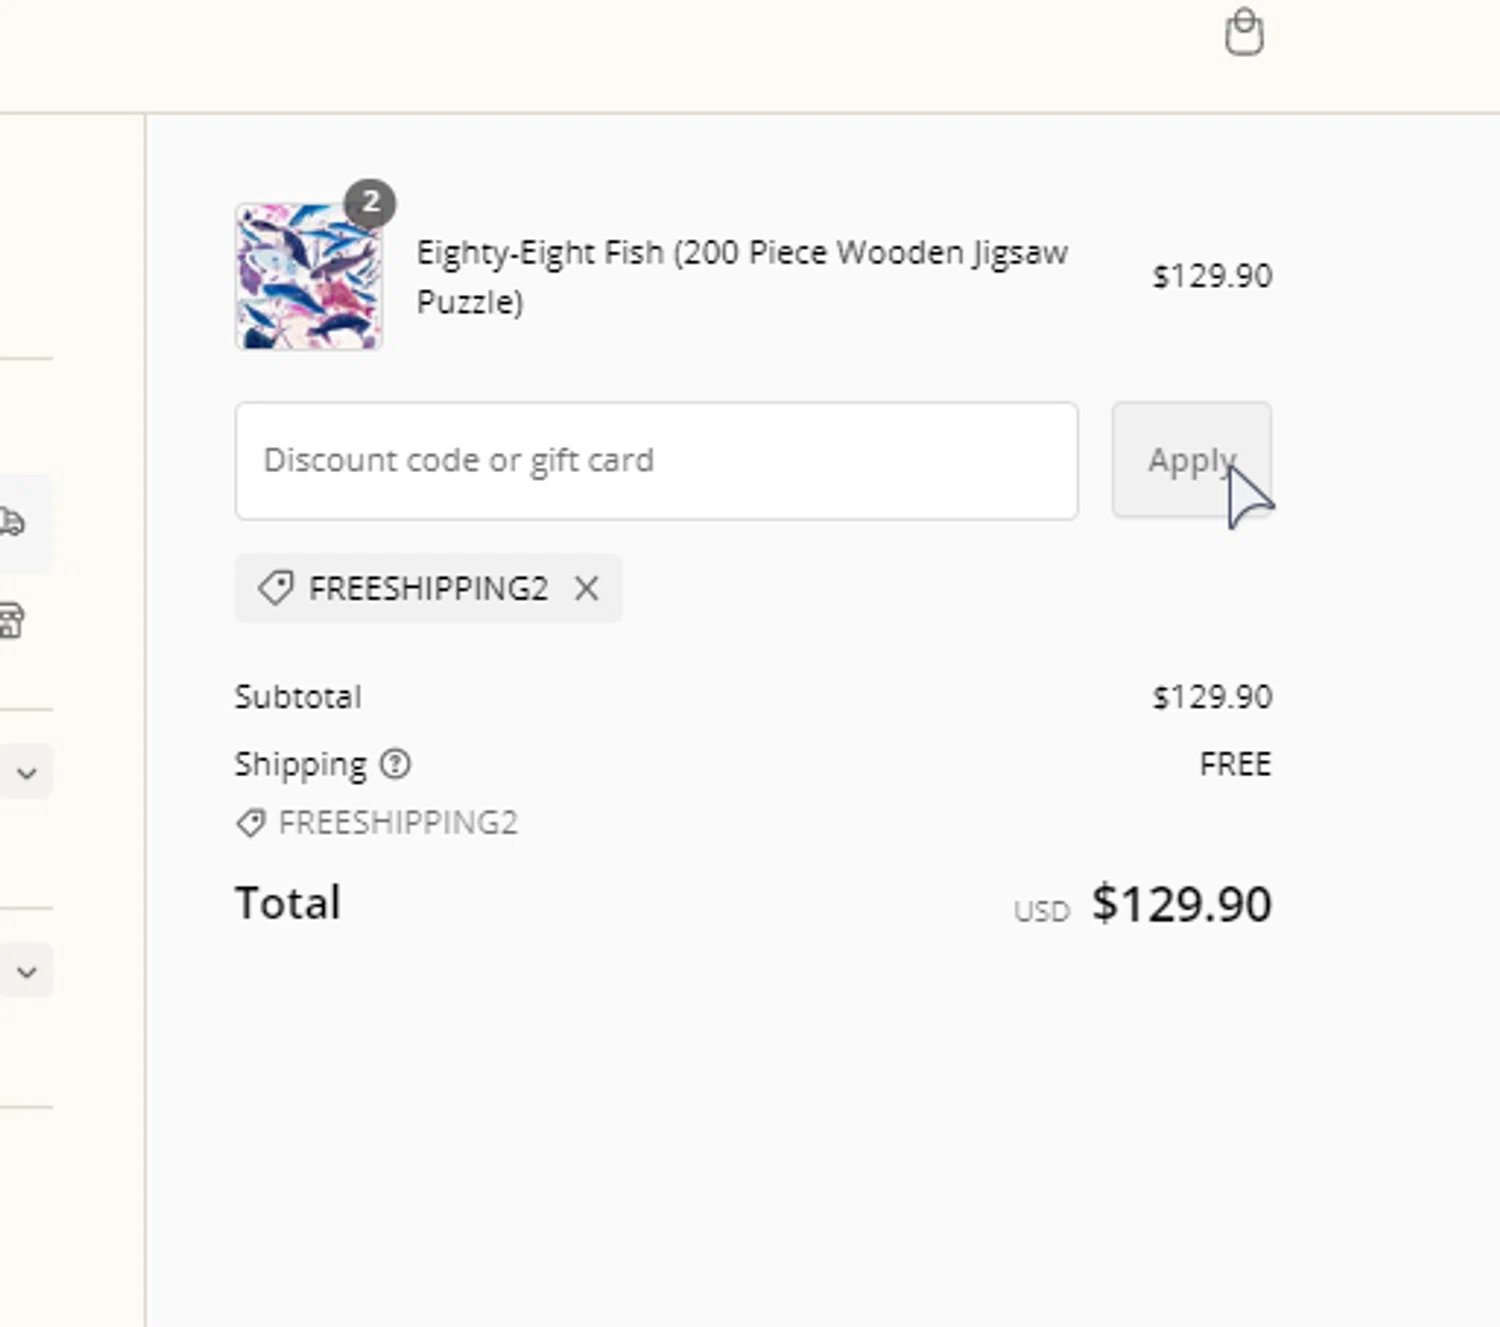Focus the Discount code or gift card field
1500x1327 pixels.
(656, 461)
